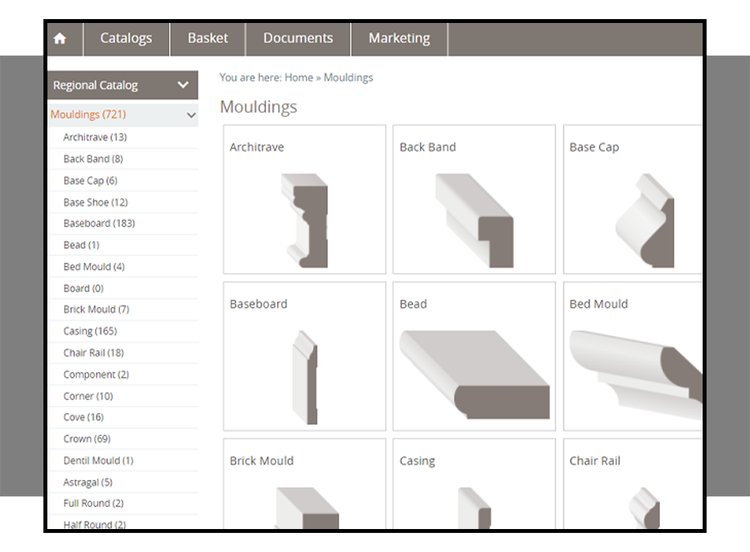Open the Back Band profile image
750x552 pixels.
(474, 220)
